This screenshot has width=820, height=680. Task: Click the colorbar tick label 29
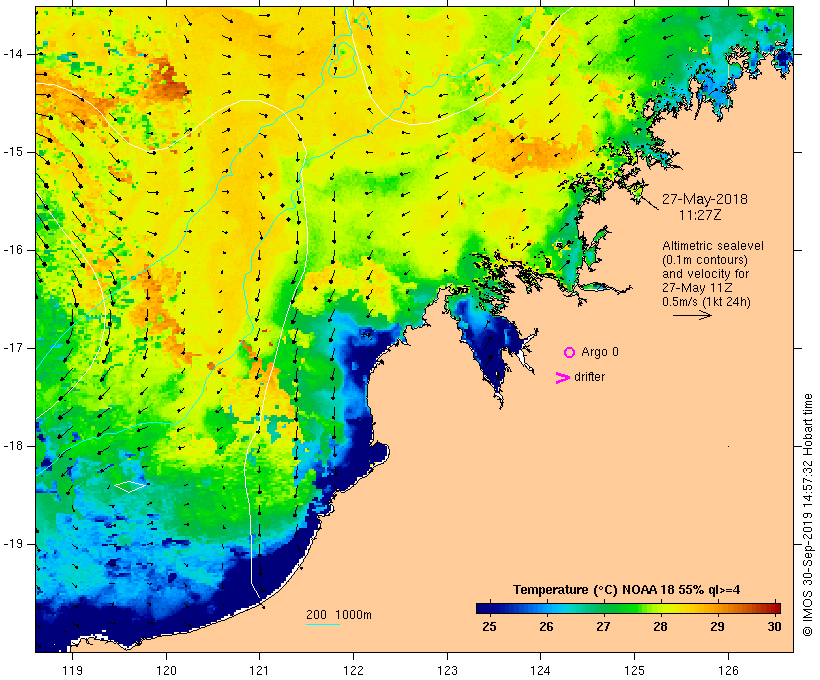coord(718,626)
